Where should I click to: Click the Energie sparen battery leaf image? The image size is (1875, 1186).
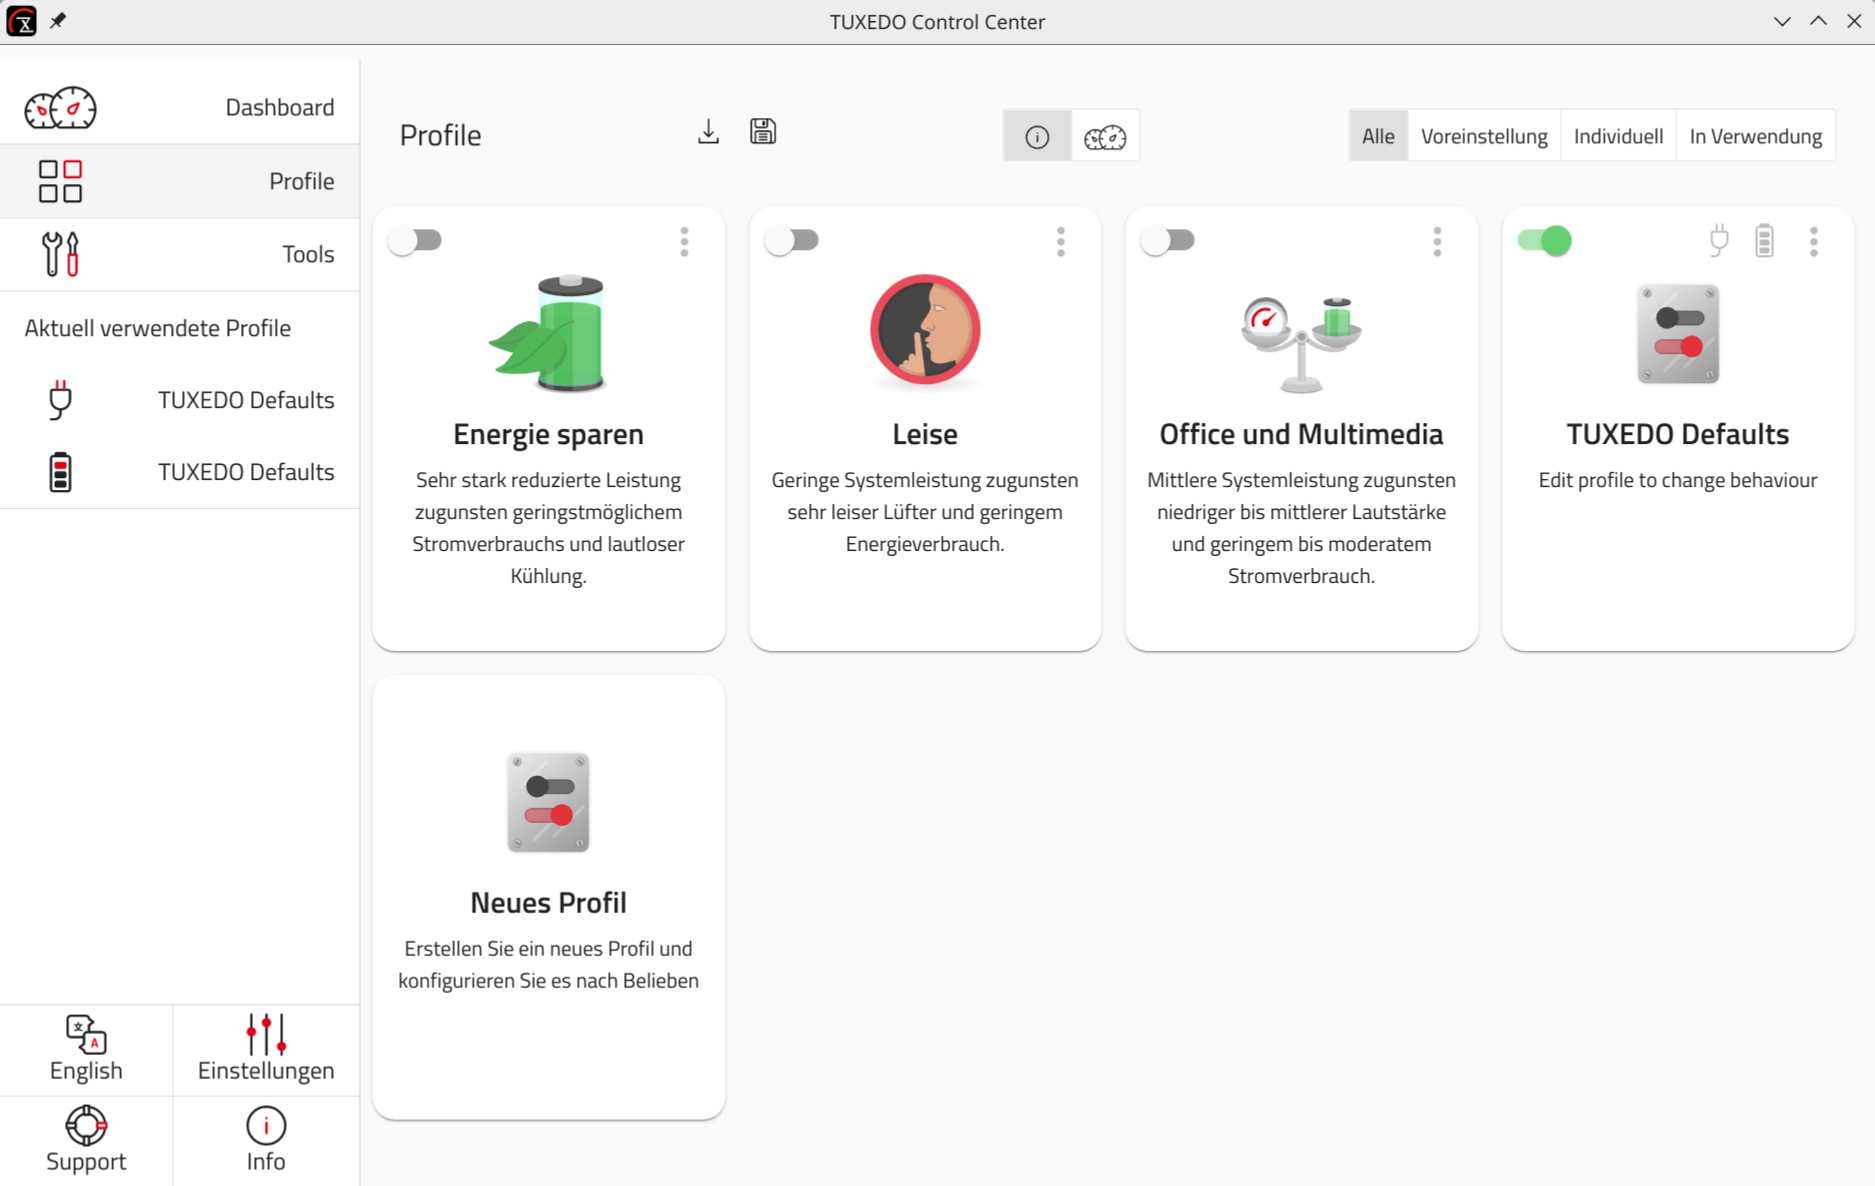point(548,333)
